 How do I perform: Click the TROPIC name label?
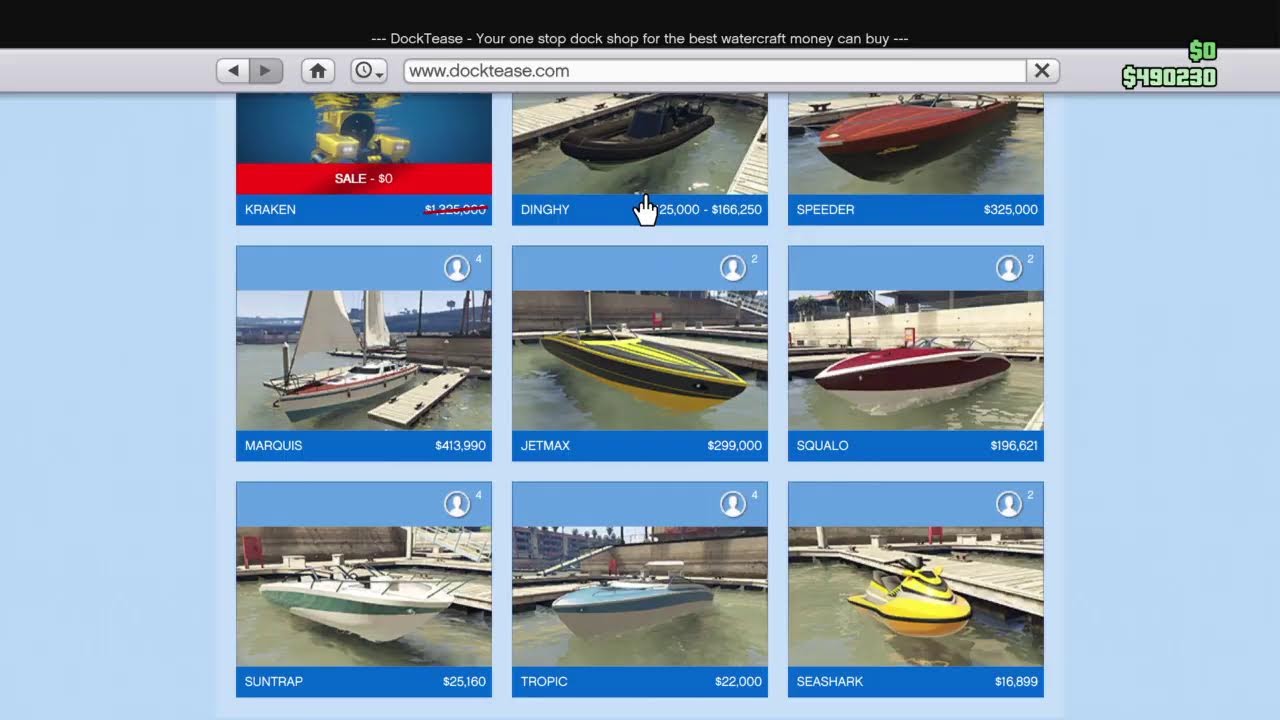coord(544,682)
